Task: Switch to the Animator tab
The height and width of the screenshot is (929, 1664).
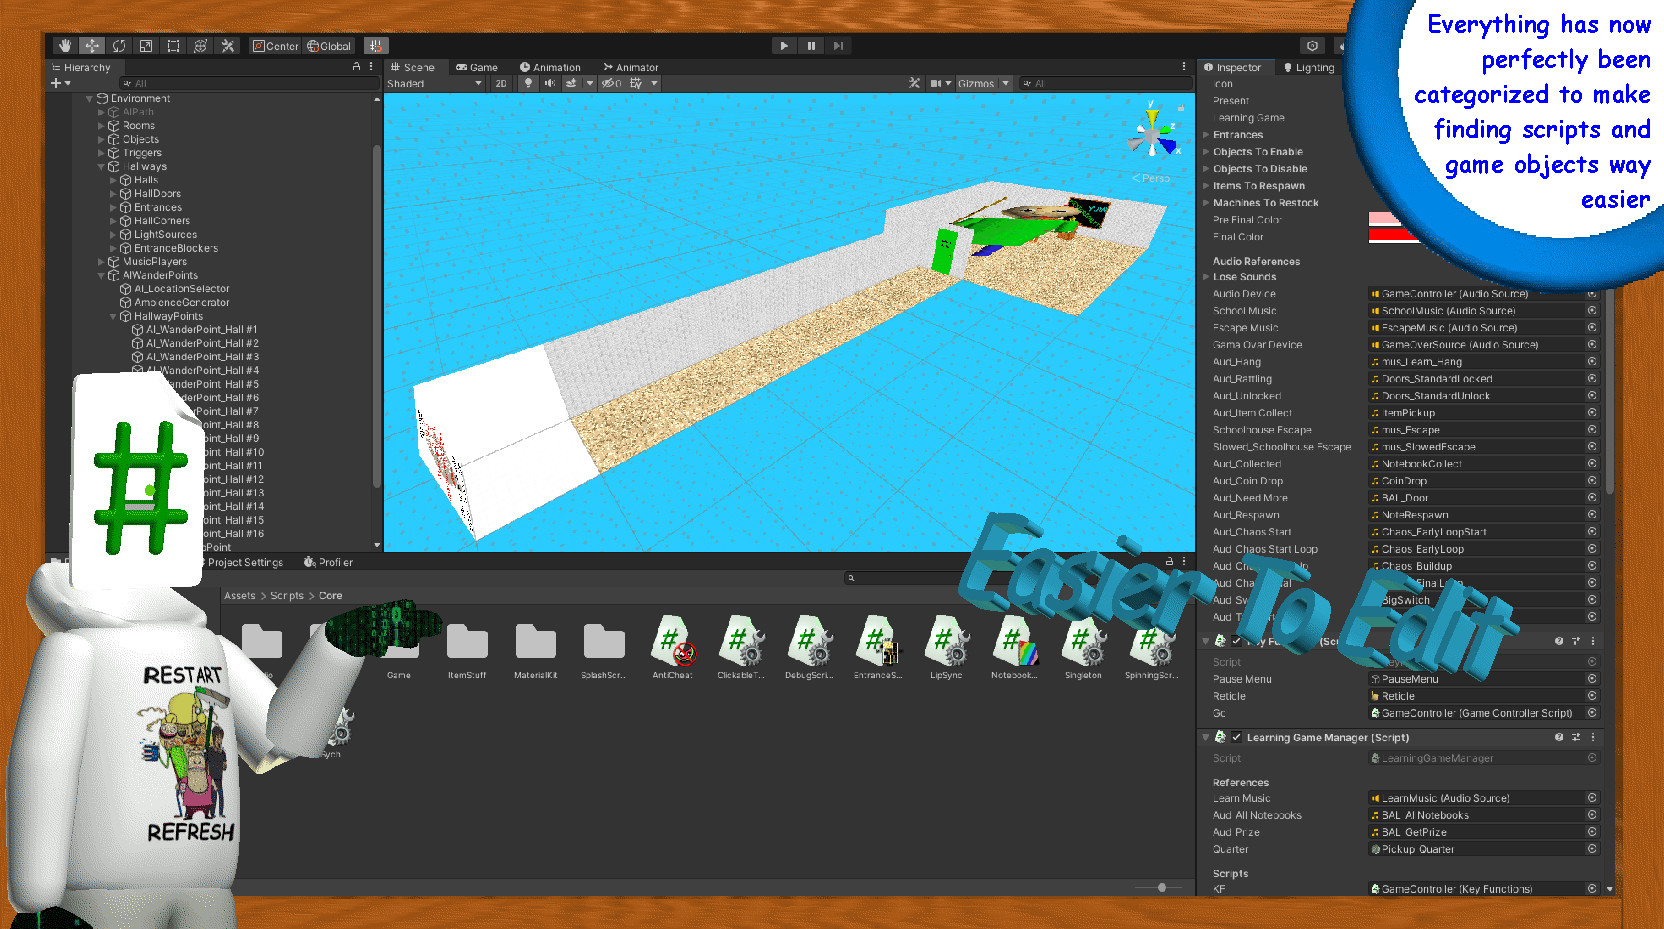Action: click(x=631, y=68)
